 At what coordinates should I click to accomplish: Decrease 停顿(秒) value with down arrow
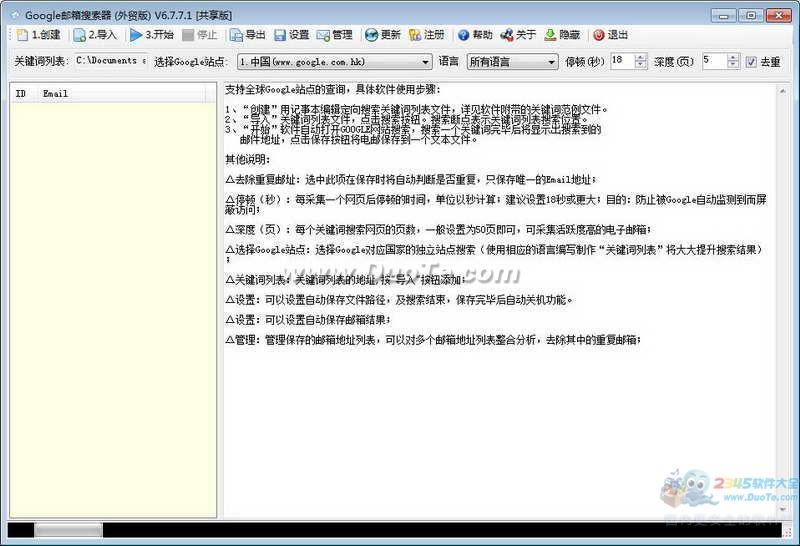coord(640,66)
